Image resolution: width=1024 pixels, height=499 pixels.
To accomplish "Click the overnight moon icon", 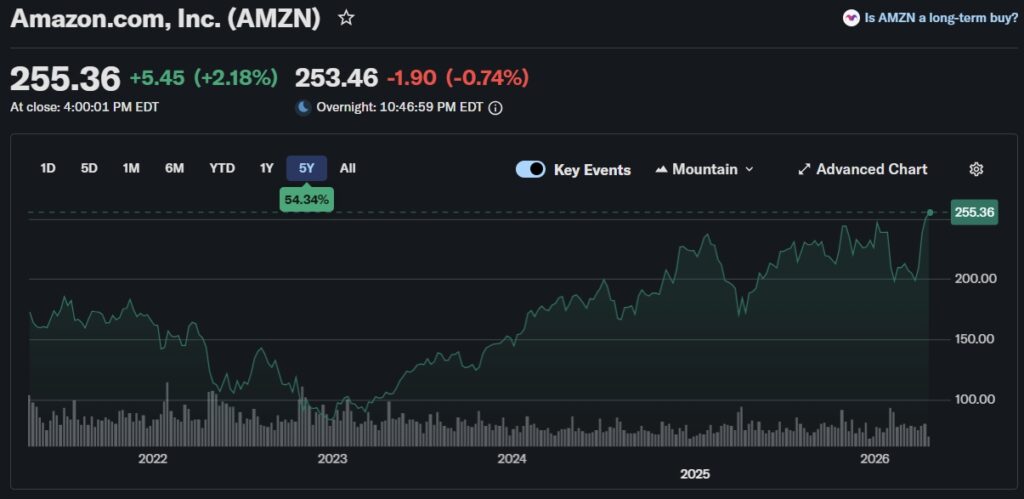I will pyautogui.click(x=303, y=108).
